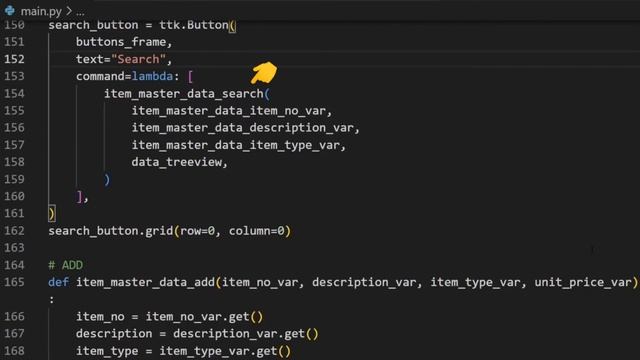Click the Python file icon in breadcrumb

click(x=10, y=11)
